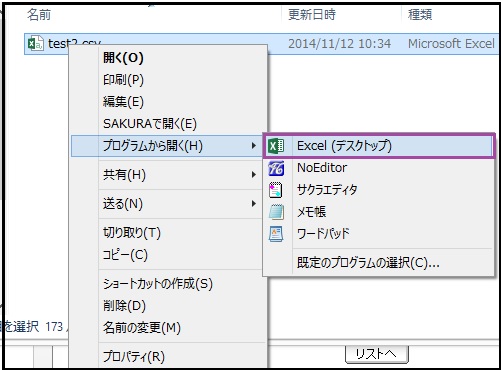This screenshot has height=370, width=501.
Task: Select 印刷(P) in the context menu
Action: [x=167, y=80]
